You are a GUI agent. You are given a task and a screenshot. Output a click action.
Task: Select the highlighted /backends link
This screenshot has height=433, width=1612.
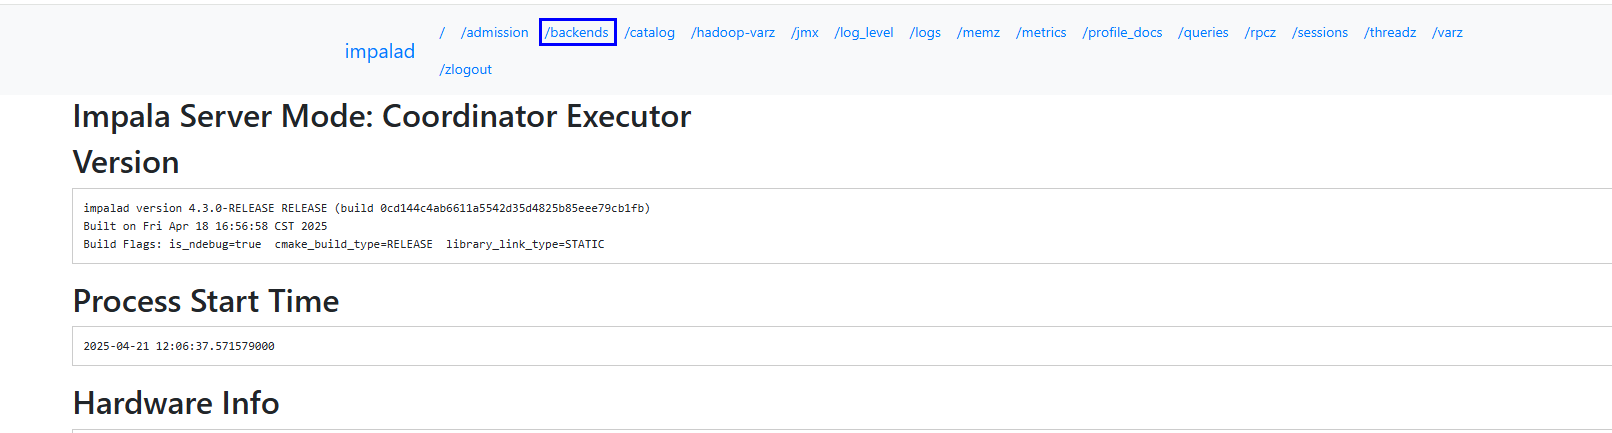click(x=577, y=32)
